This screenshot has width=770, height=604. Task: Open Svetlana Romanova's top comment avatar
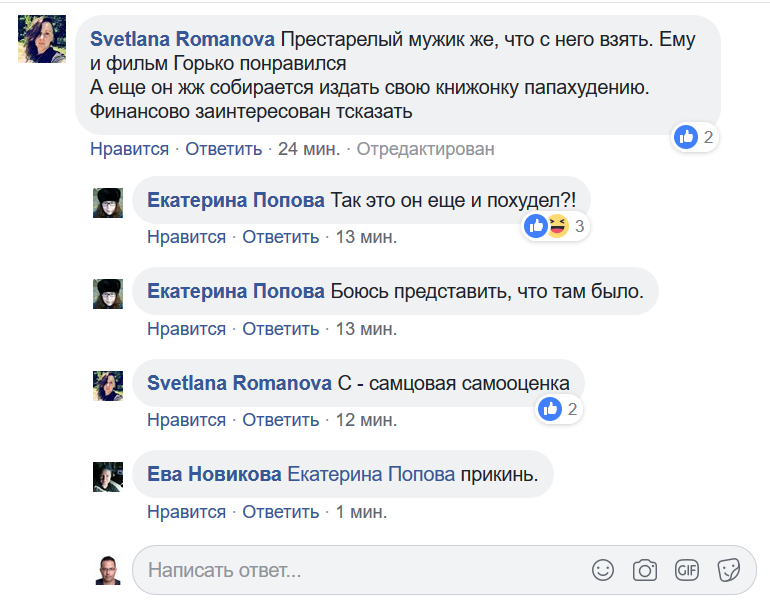pyautogui.click(x=43, y=41)
